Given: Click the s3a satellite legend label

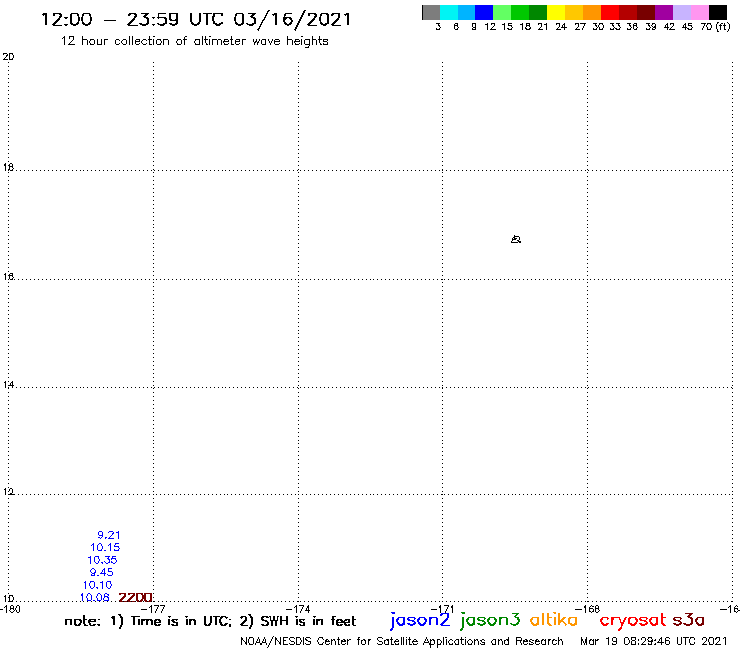Looking at the screenshot, I should pyautogui.click(x=689, y=620).
